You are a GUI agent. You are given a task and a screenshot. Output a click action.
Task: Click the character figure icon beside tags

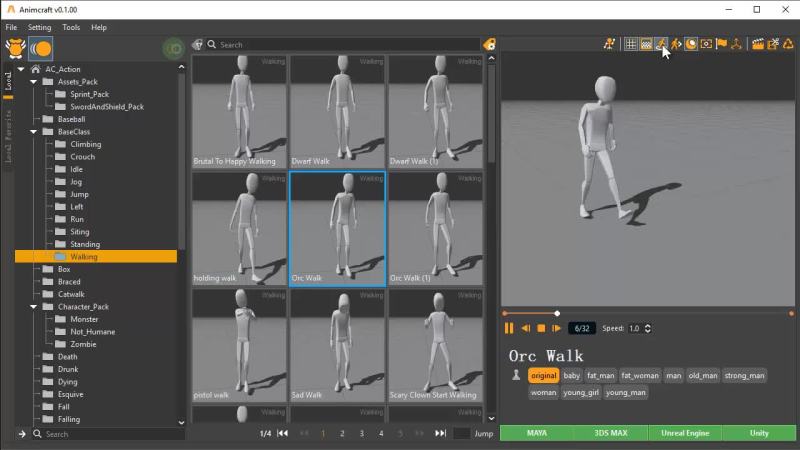click(x=516, y=375)
